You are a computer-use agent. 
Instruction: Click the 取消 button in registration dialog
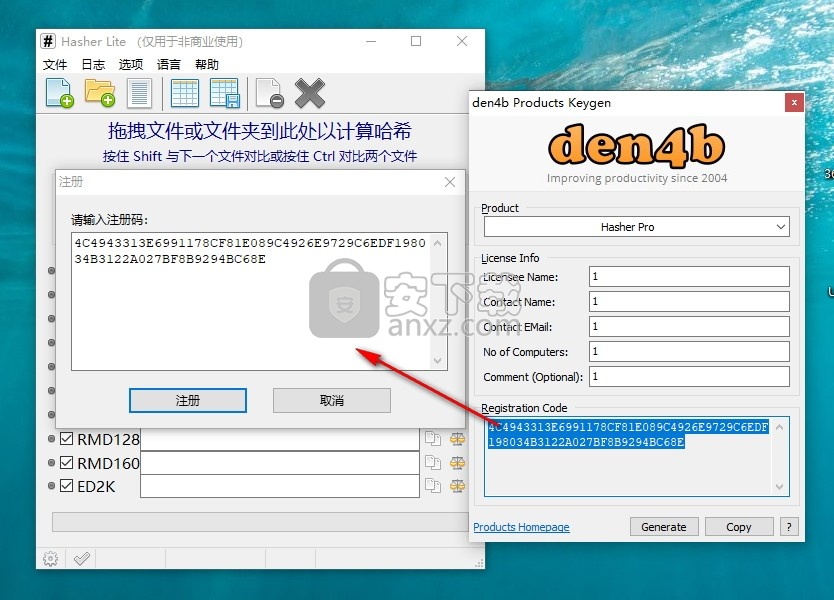(332, 401)
